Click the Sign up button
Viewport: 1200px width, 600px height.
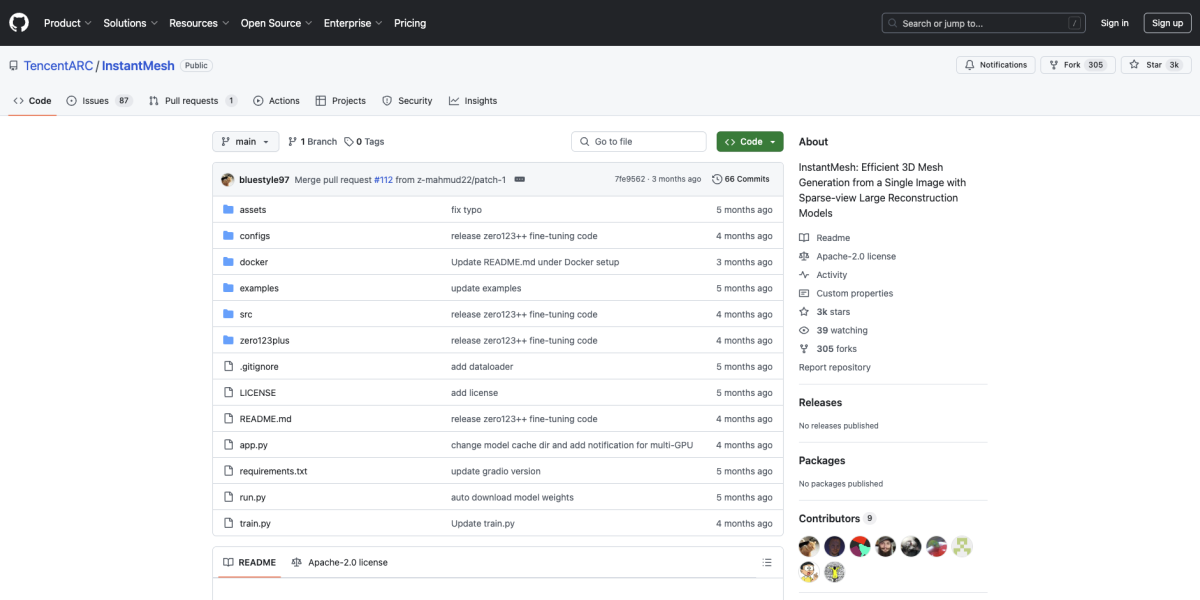coord(1167,23)
